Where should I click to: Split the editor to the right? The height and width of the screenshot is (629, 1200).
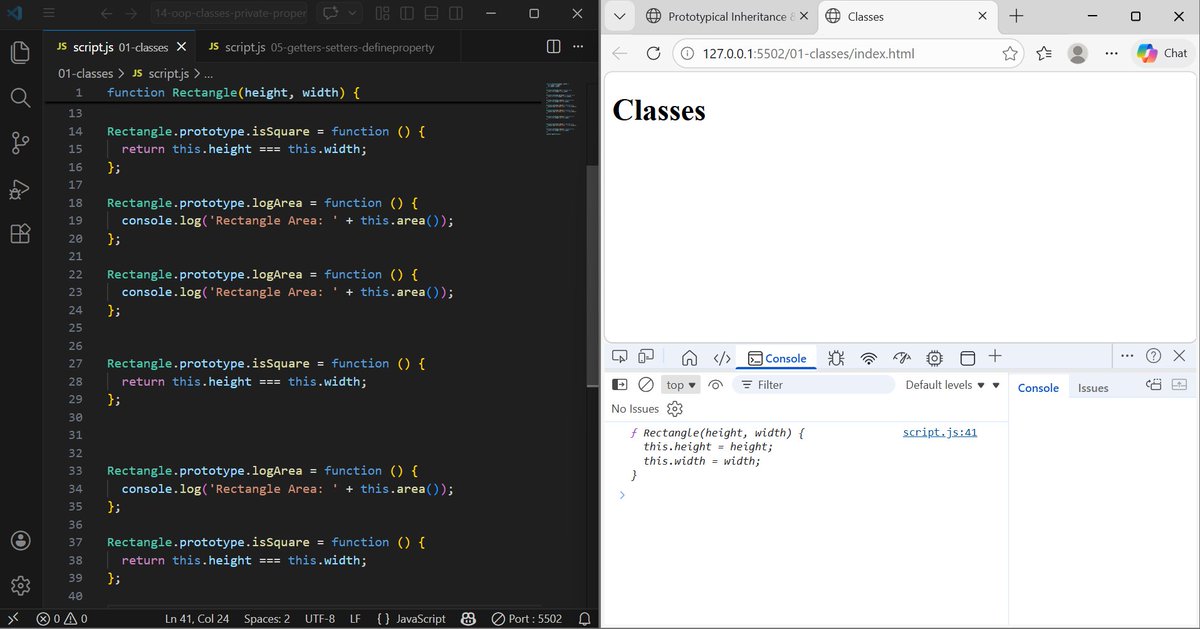click(554, 47)
